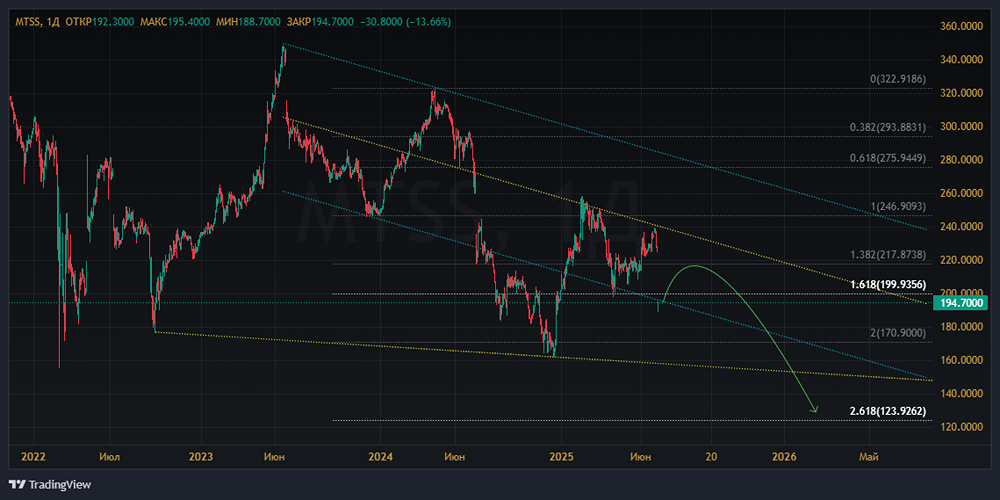Click the green projection arrowhead
This screenshot has height=500, width=1000.
coord(815,409)
